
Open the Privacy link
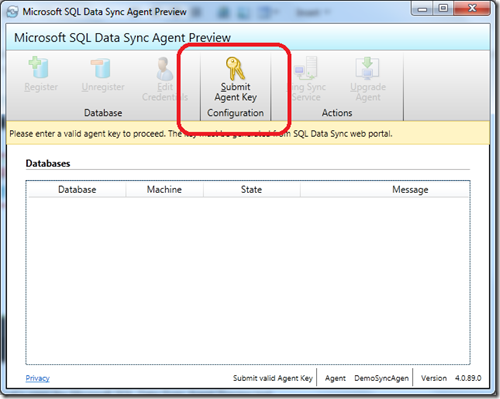click(x=38, y=378)
